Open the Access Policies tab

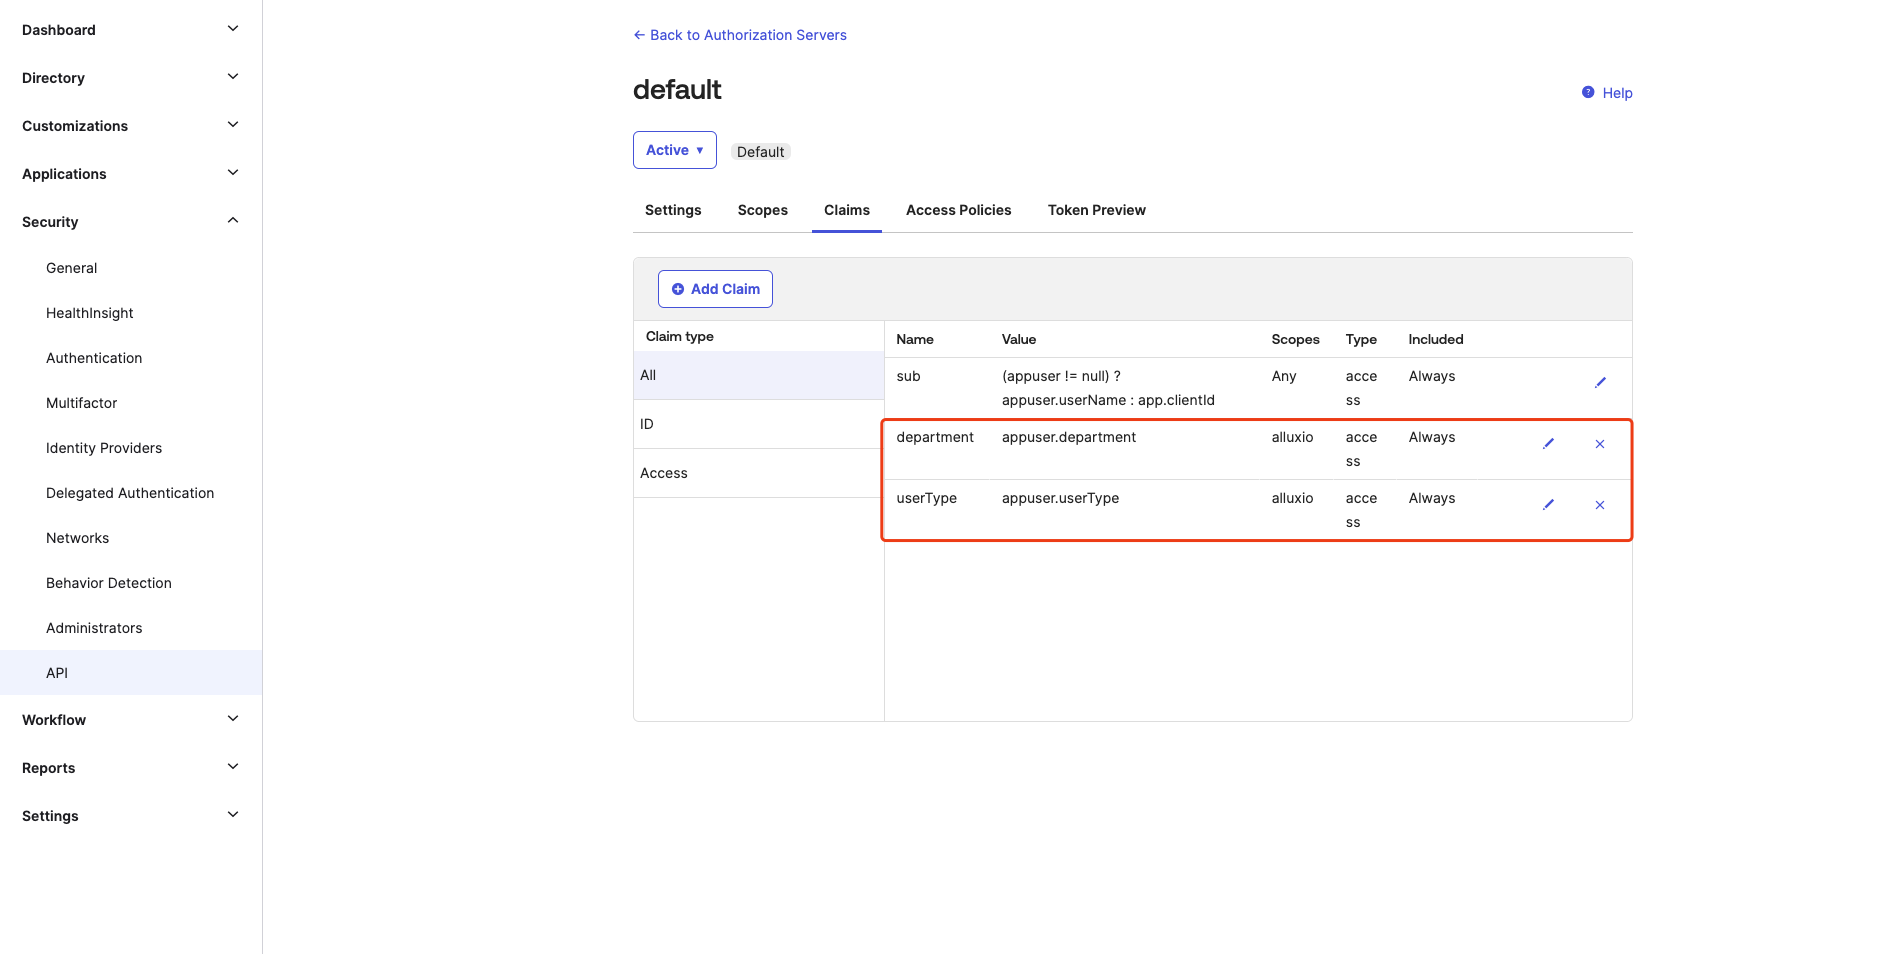tap(958, 210)
